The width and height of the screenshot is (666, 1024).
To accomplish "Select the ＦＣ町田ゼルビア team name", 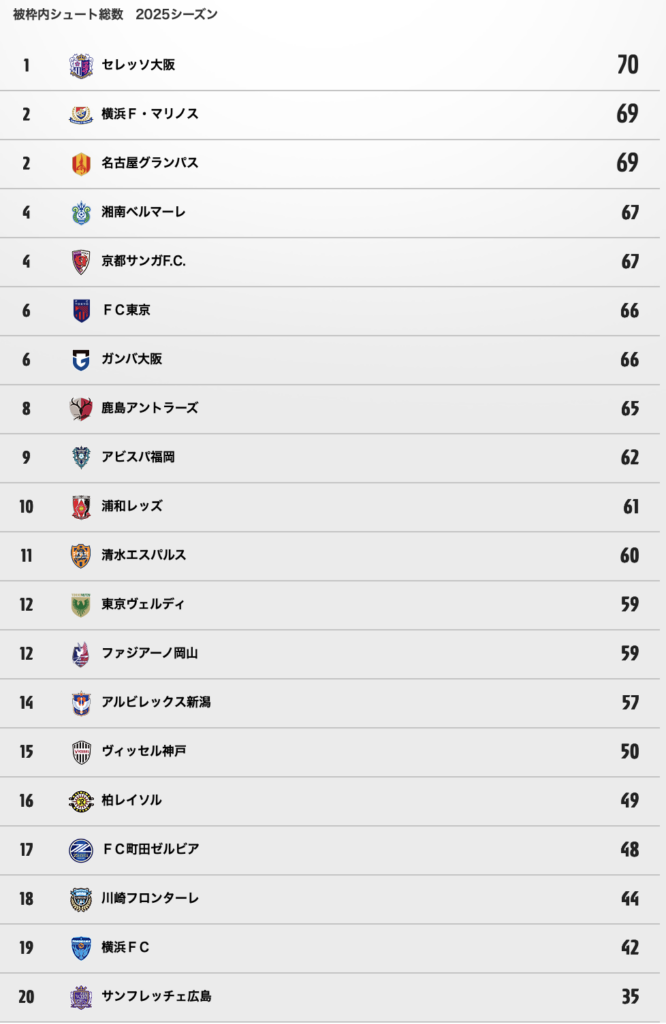I will 151,849.
